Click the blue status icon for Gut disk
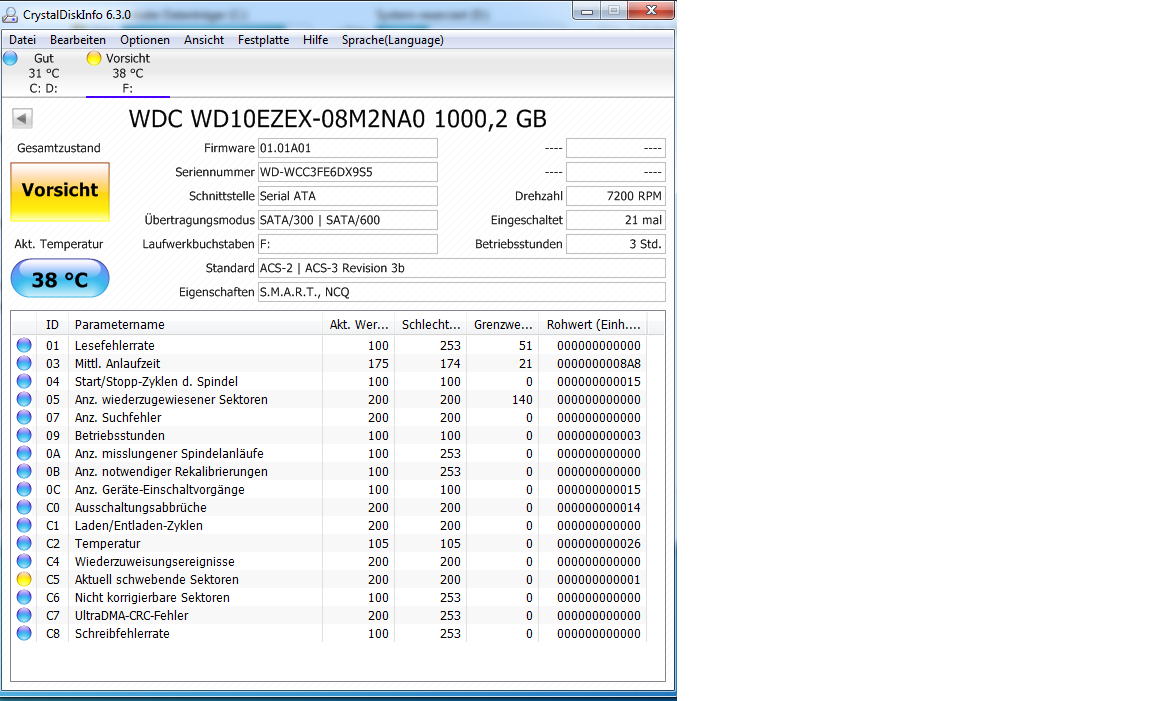This screenshot has height=701, width=1152. pos(10,58)
